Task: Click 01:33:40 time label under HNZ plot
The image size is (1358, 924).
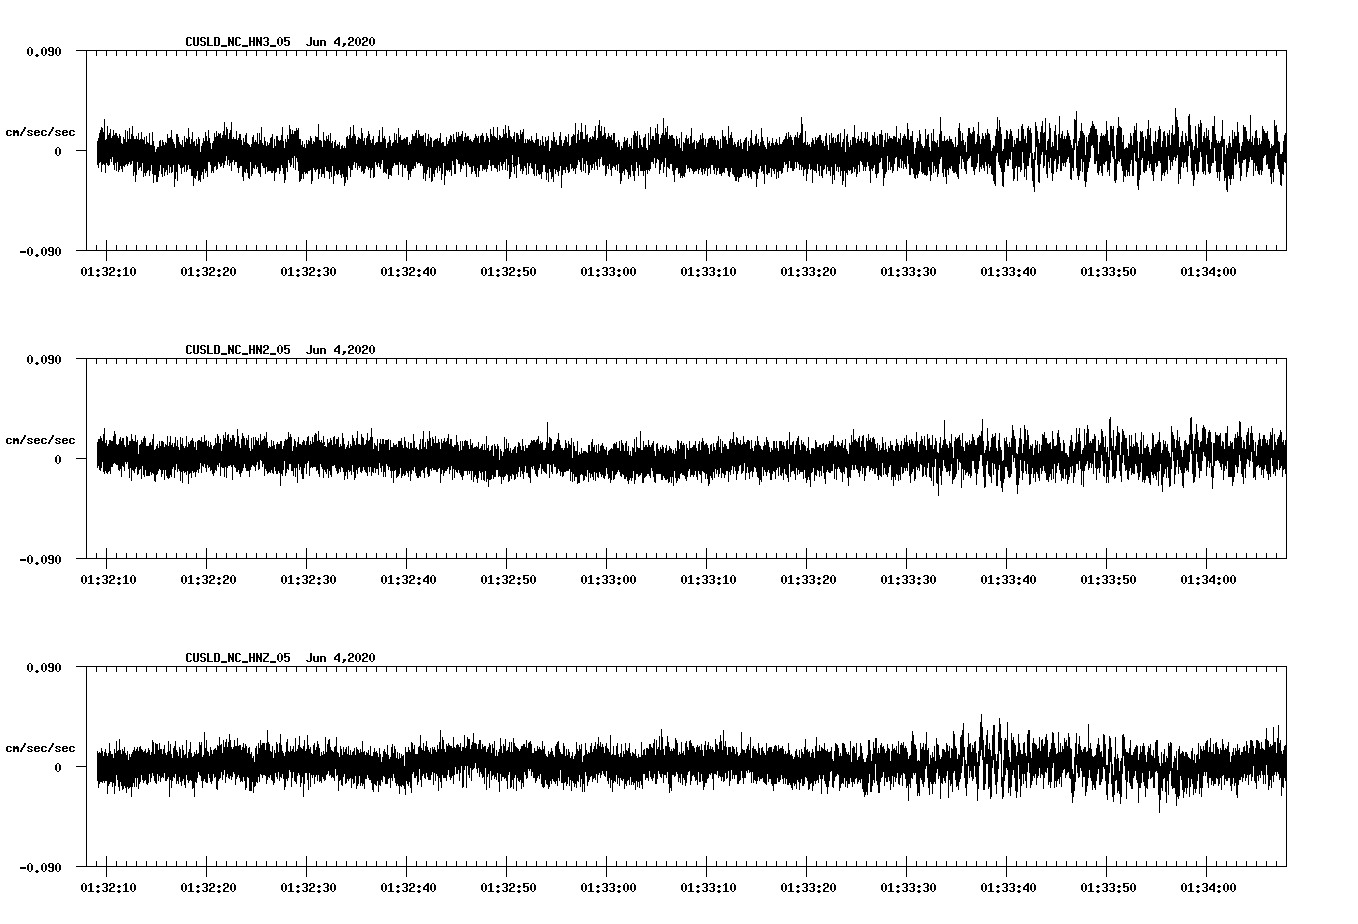Action: [x=1008, y=887]
